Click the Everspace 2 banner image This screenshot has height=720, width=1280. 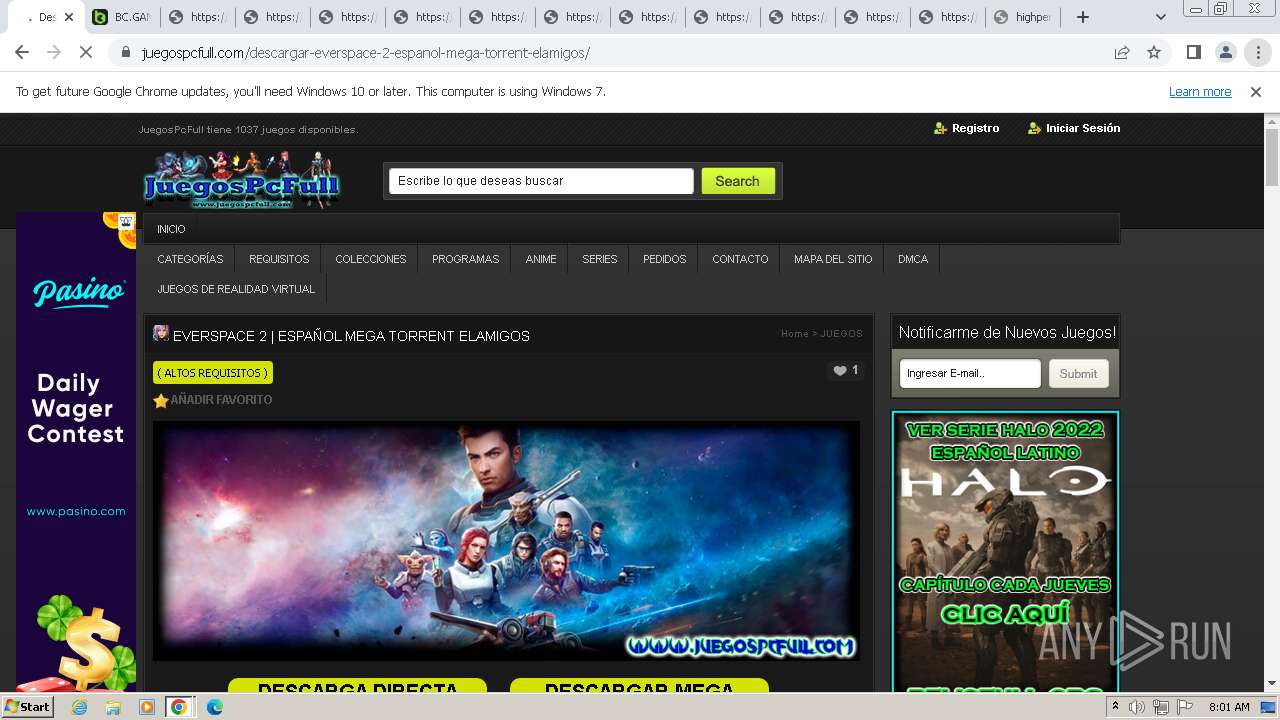[x=506, y=541]
